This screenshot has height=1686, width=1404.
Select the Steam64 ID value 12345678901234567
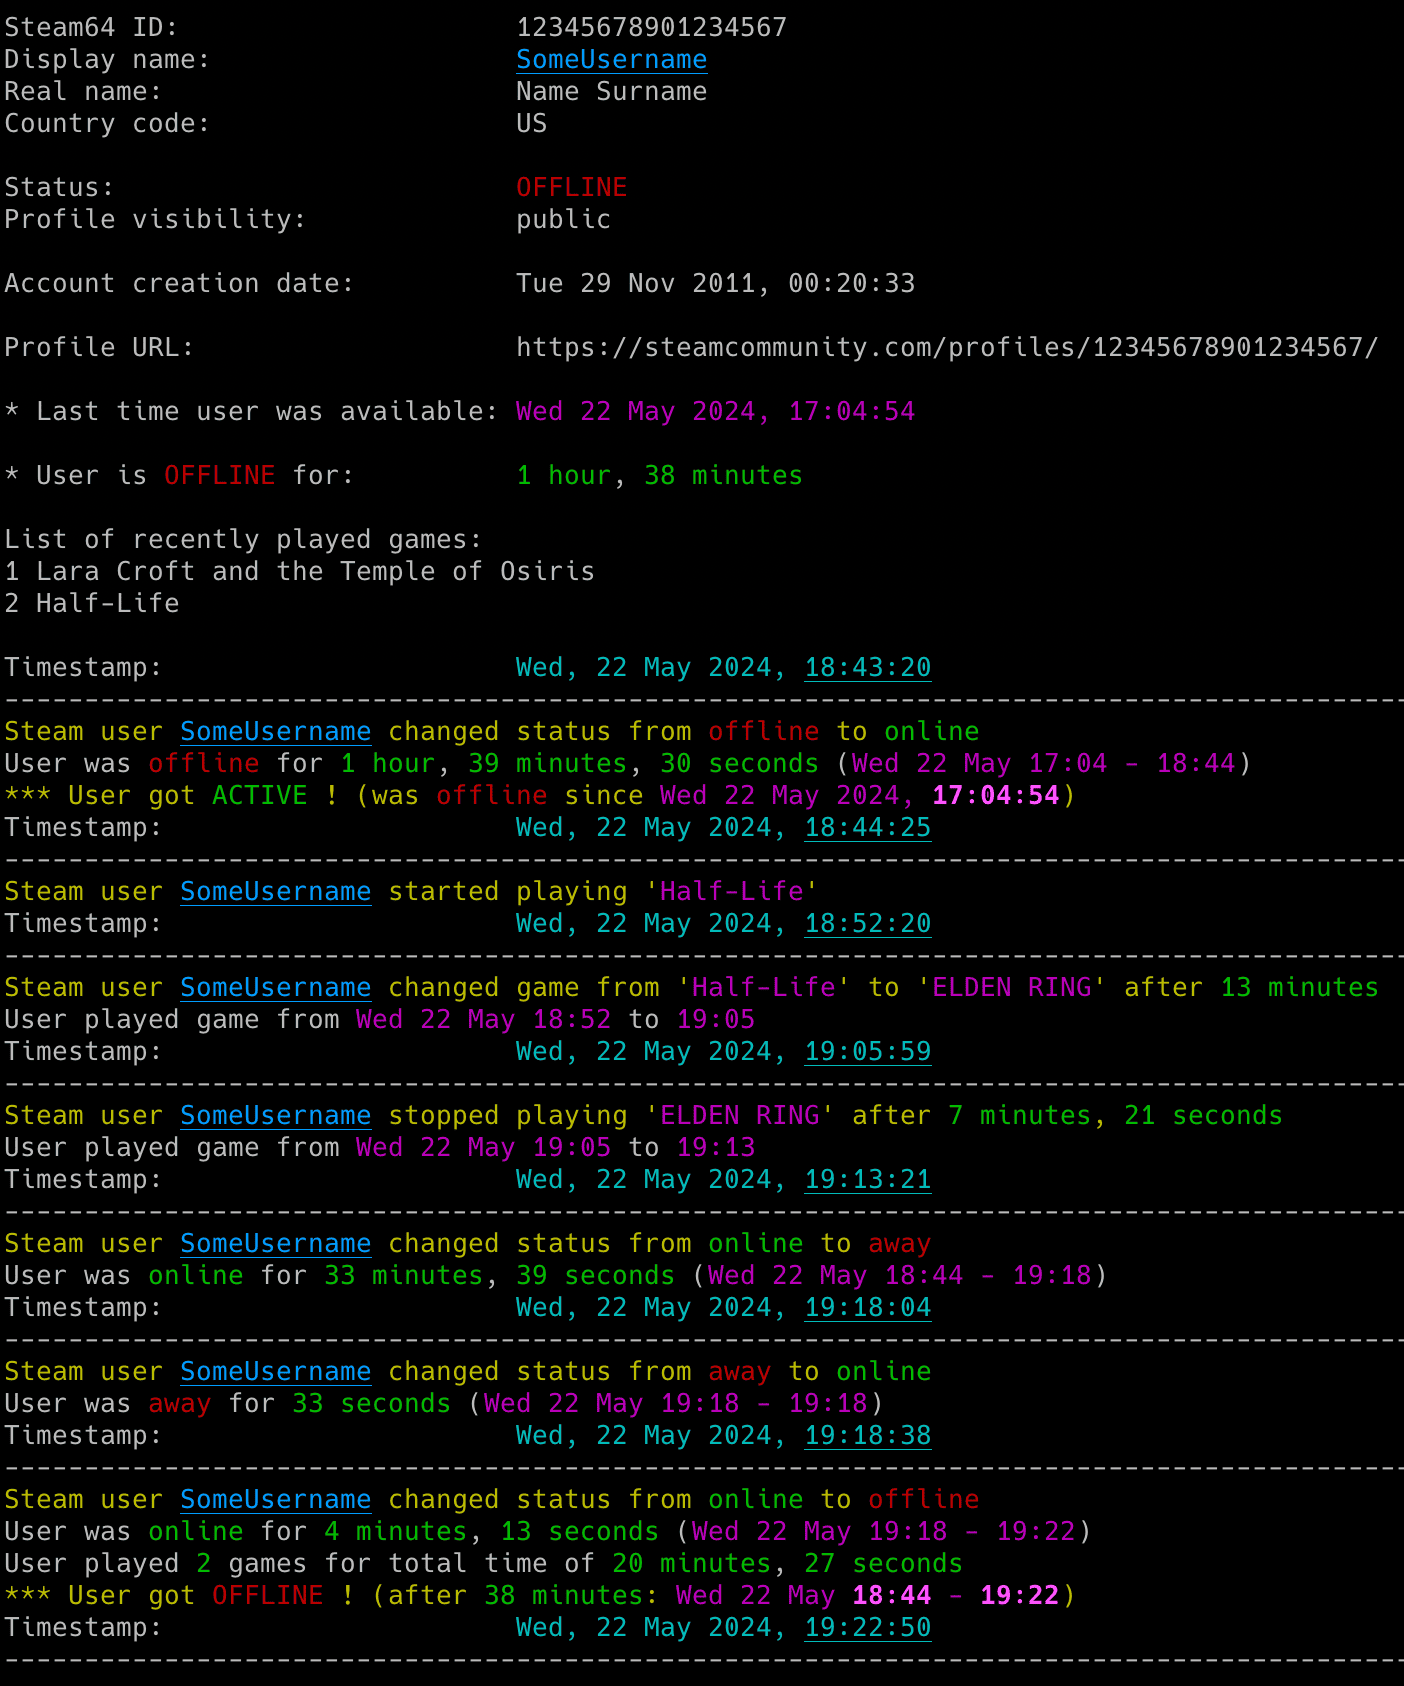coord(652,27)
